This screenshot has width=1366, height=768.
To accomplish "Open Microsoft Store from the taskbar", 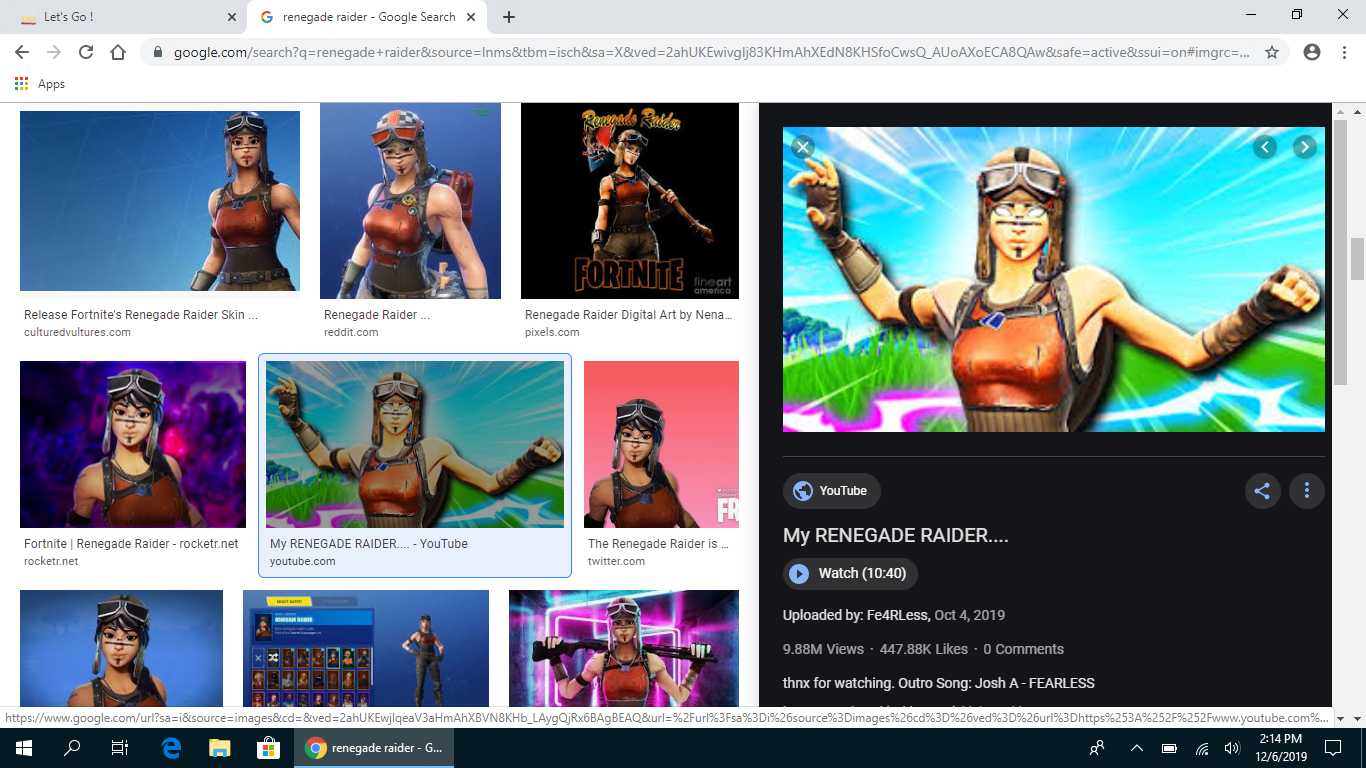I will click(x=267, y=748).
